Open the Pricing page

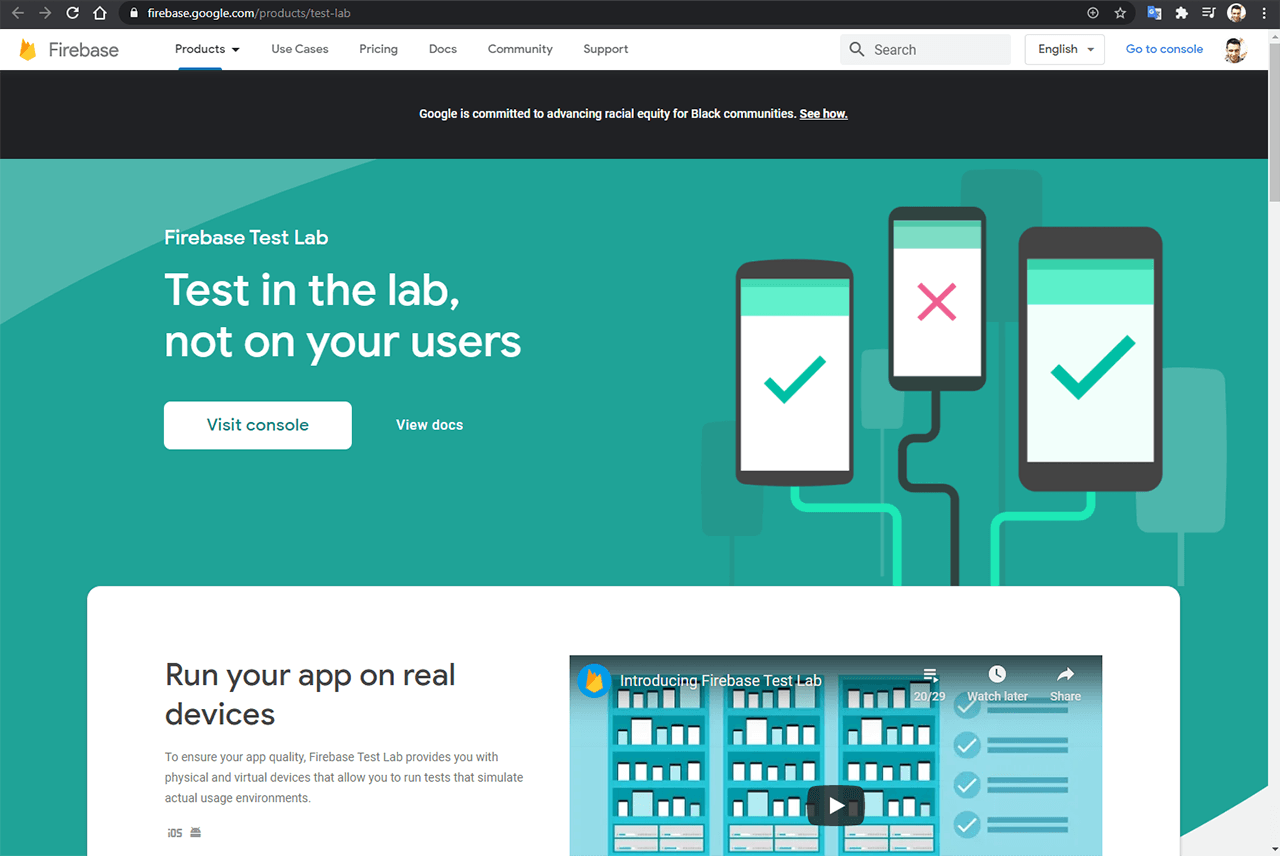tap(378, 49)
